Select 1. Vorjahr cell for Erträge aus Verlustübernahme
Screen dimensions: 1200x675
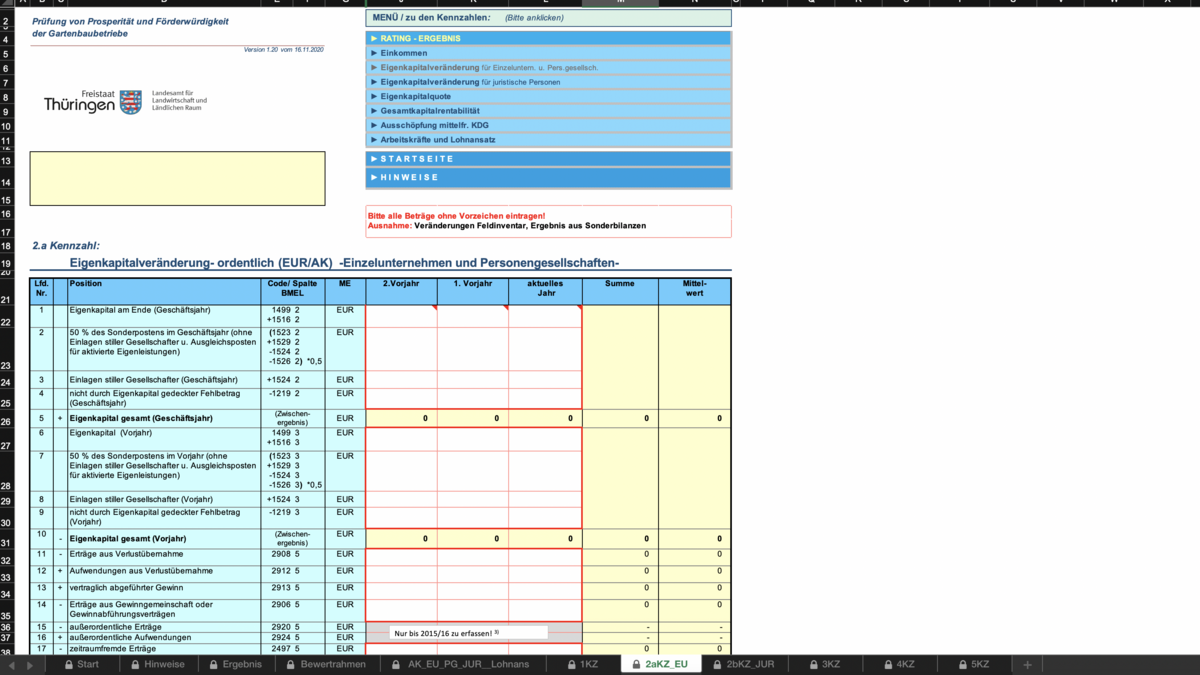click(x=473, y=556)
